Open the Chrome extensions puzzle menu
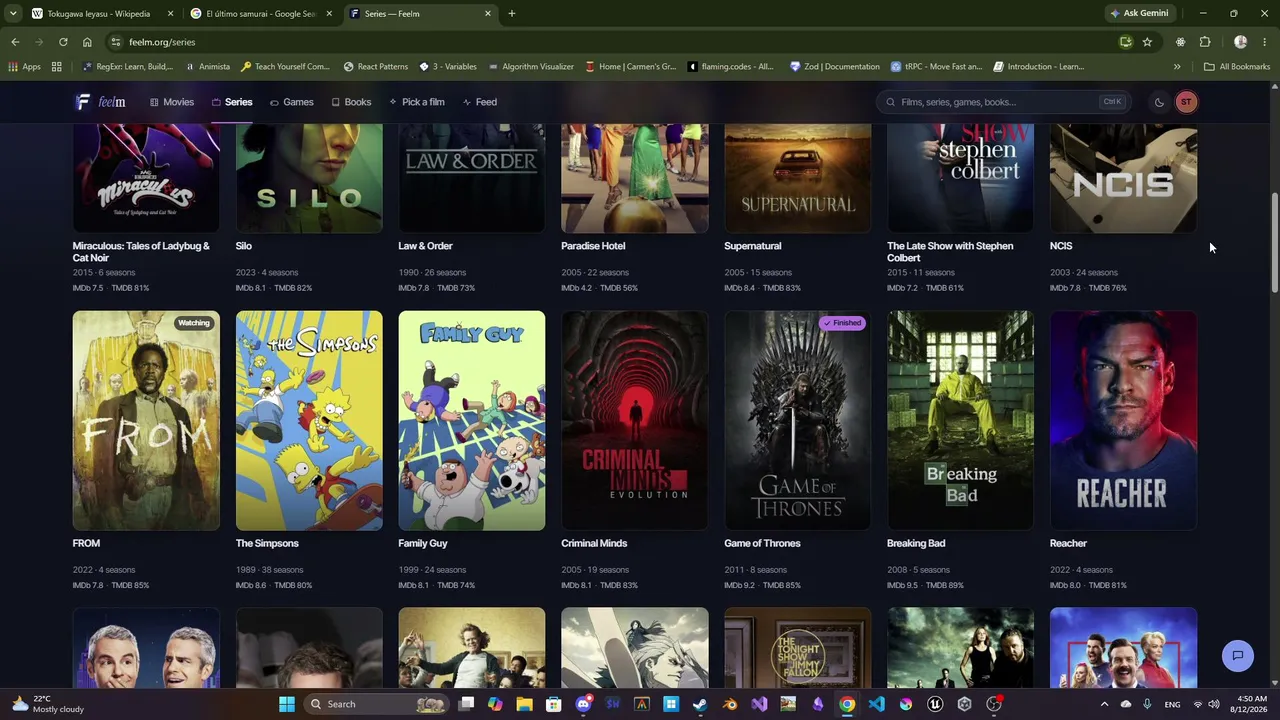This screenshot has width=1280, height=720. [1205, 42]
